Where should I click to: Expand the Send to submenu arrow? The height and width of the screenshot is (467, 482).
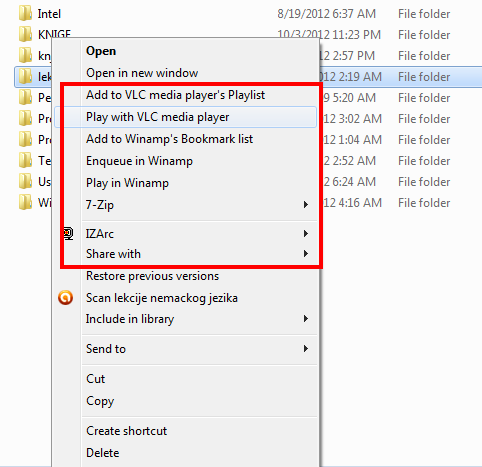pos(306,349)
